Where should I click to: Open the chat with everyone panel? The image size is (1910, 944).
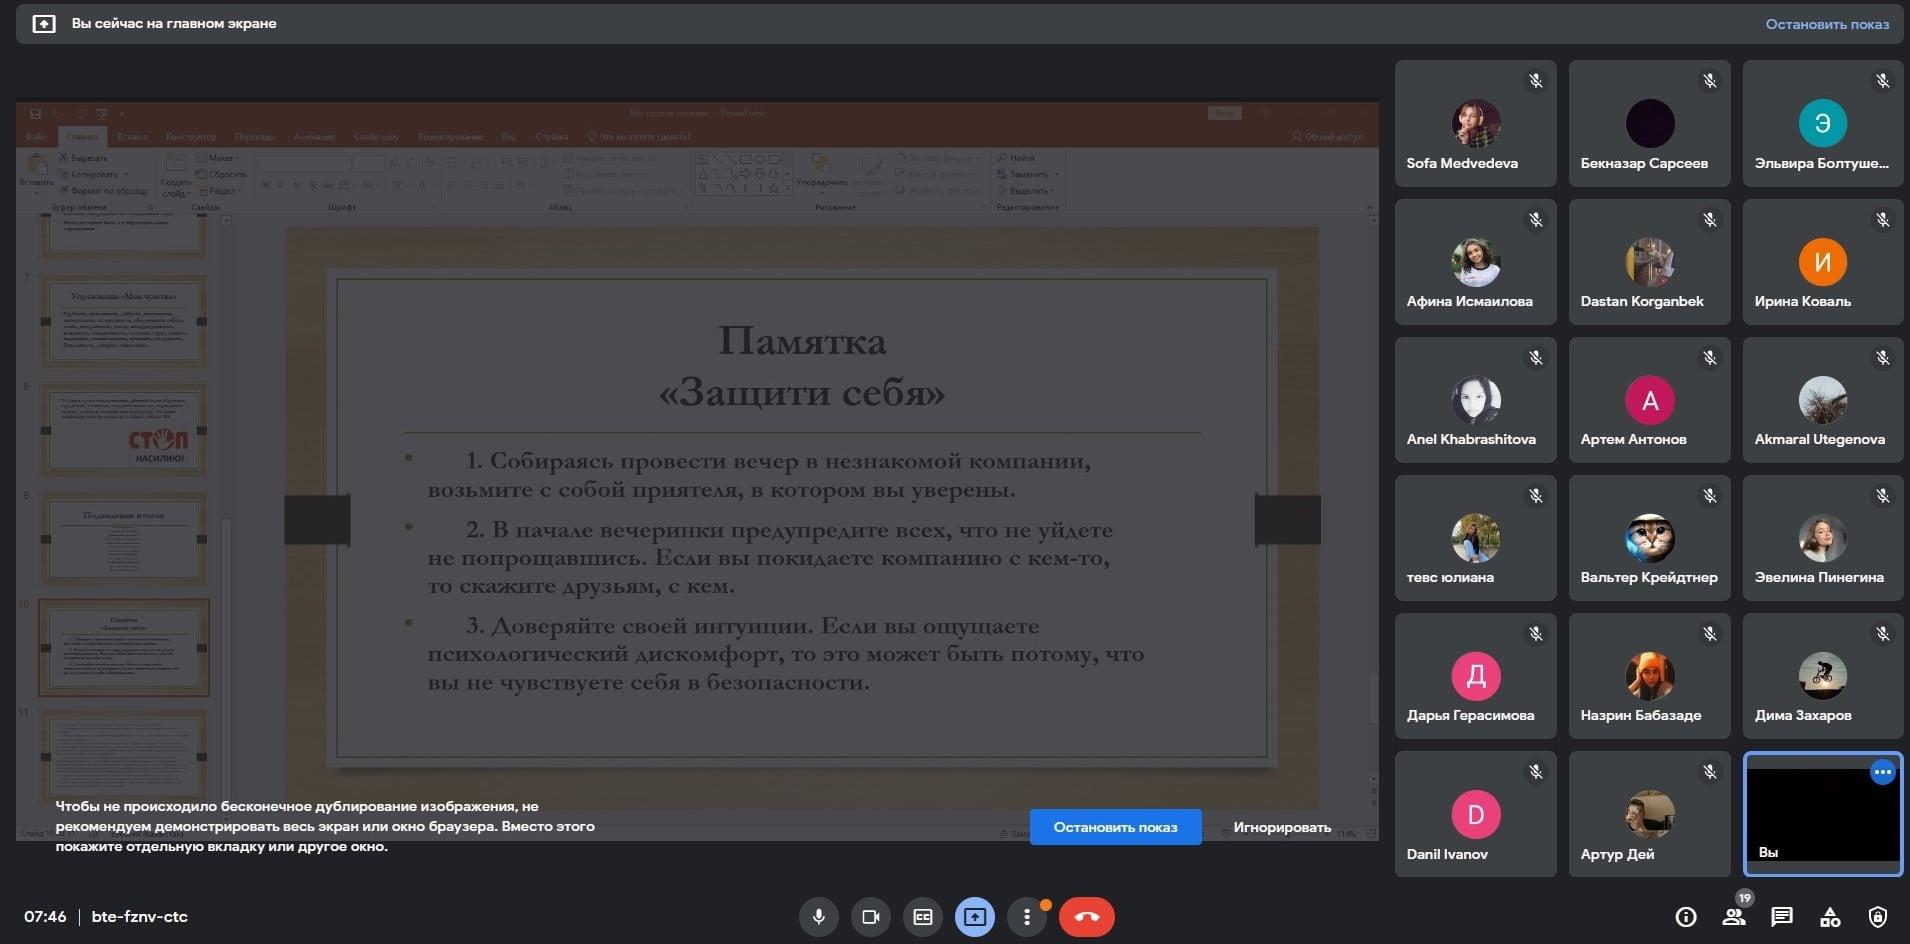pyautogui.click(x=1781, y=917)
